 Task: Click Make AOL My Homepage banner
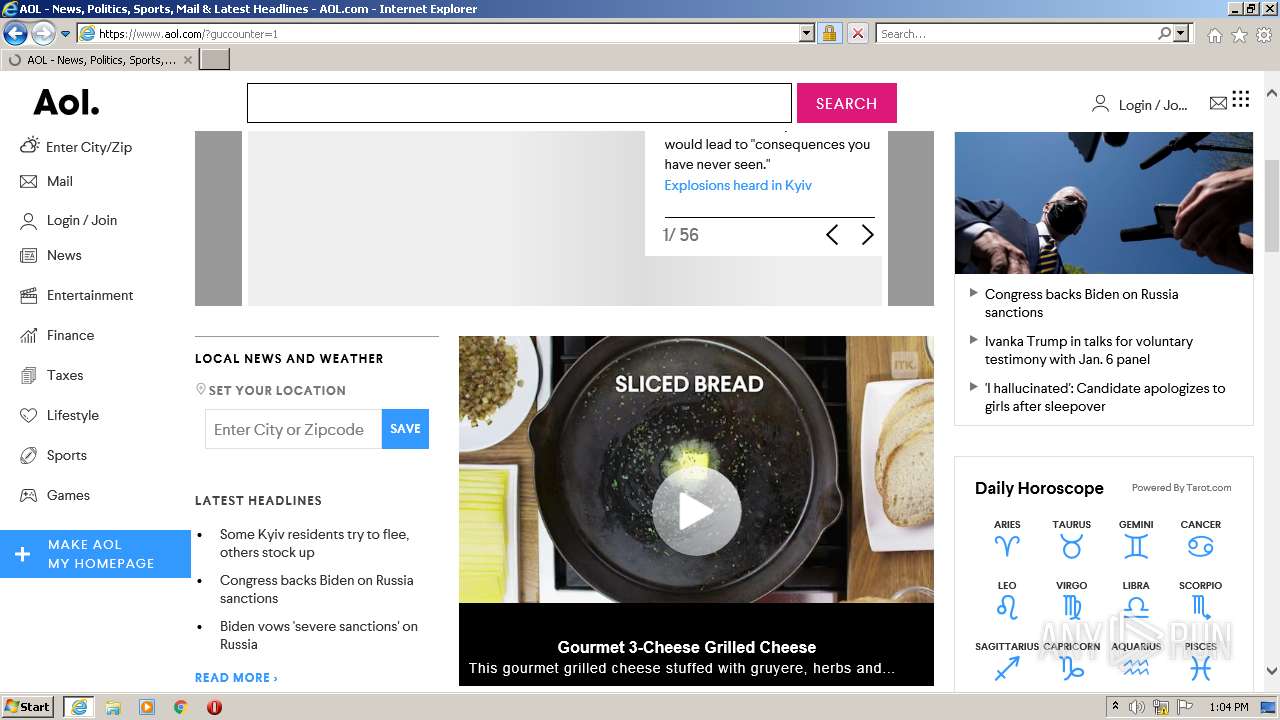point(95,554)
